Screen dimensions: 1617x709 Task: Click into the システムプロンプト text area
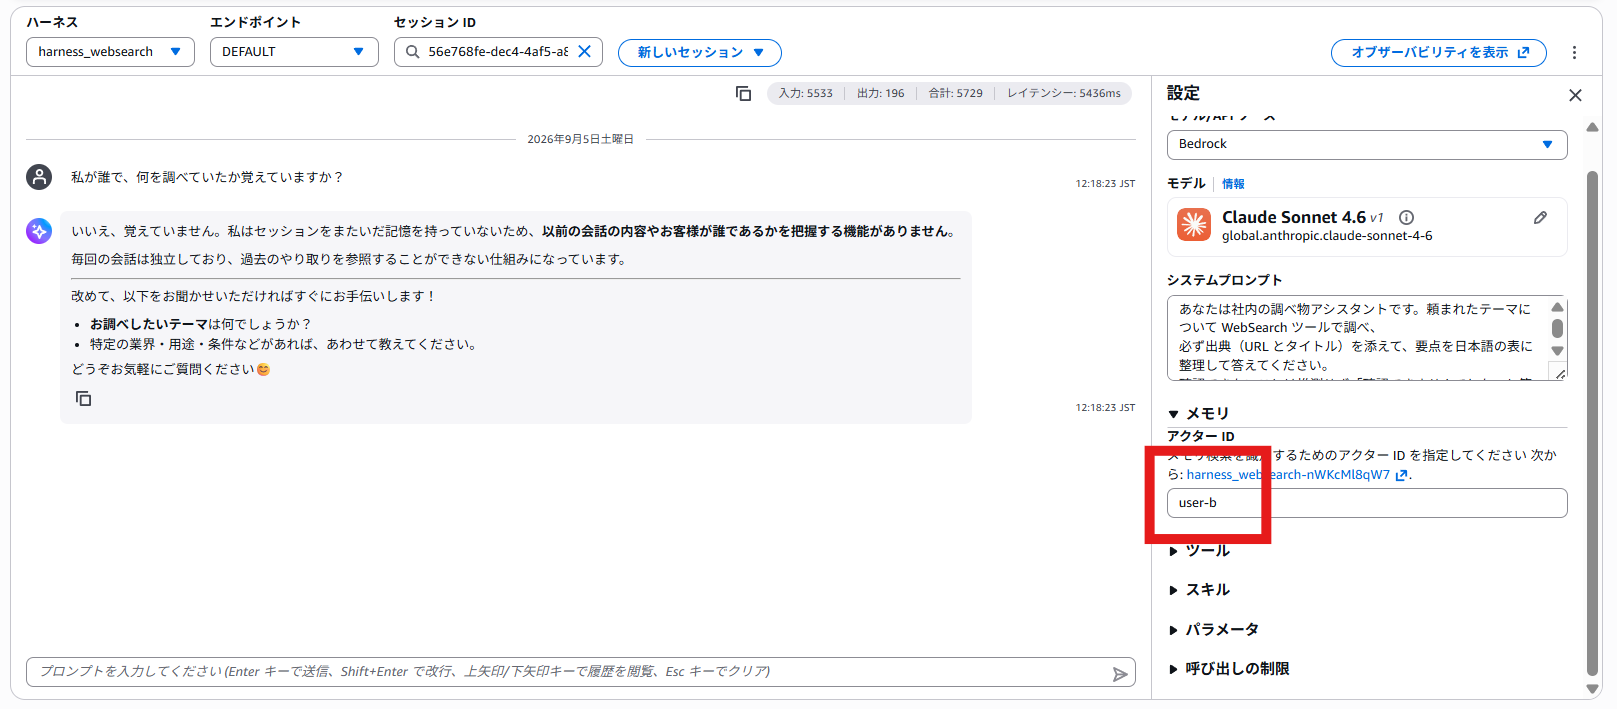click(x=1358, y=338)
